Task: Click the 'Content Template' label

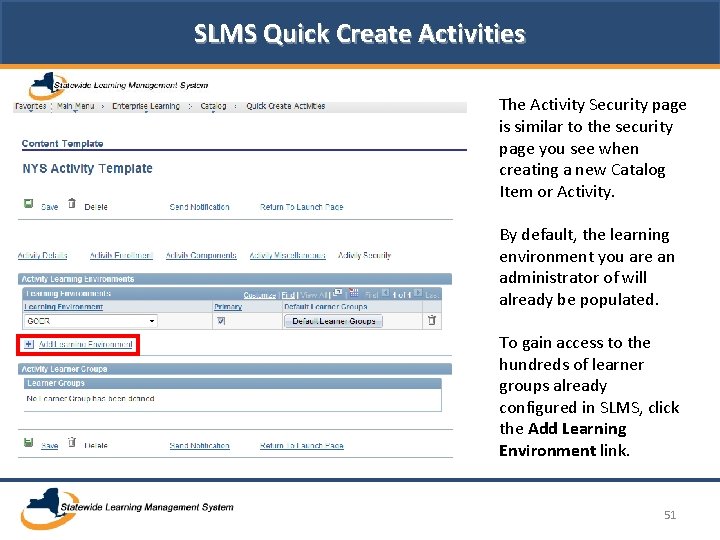Action: pos(62,143)
